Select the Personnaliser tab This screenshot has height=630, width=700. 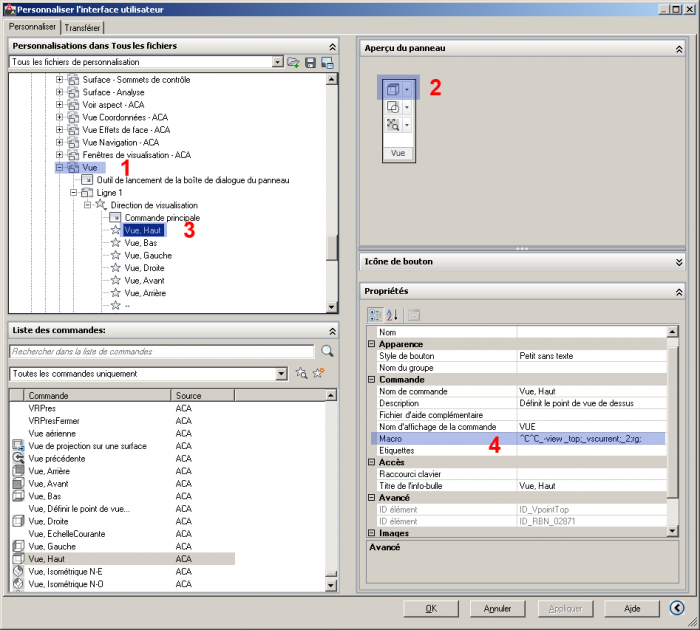point(33,27)
